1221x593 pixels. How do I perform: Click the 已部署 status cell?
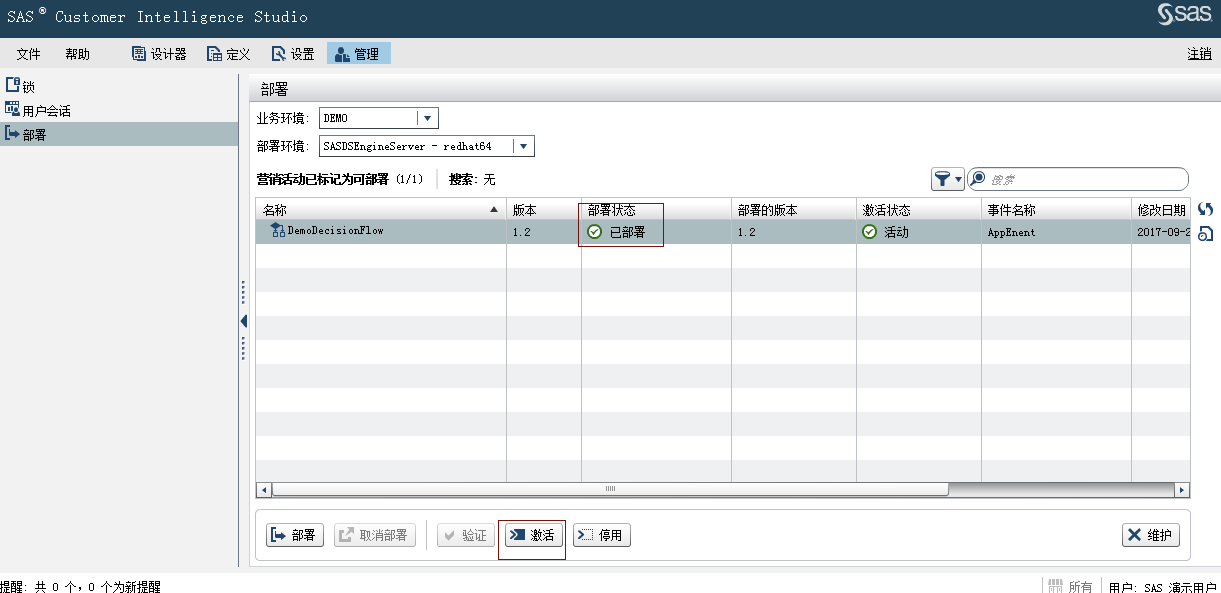(656, 232)
